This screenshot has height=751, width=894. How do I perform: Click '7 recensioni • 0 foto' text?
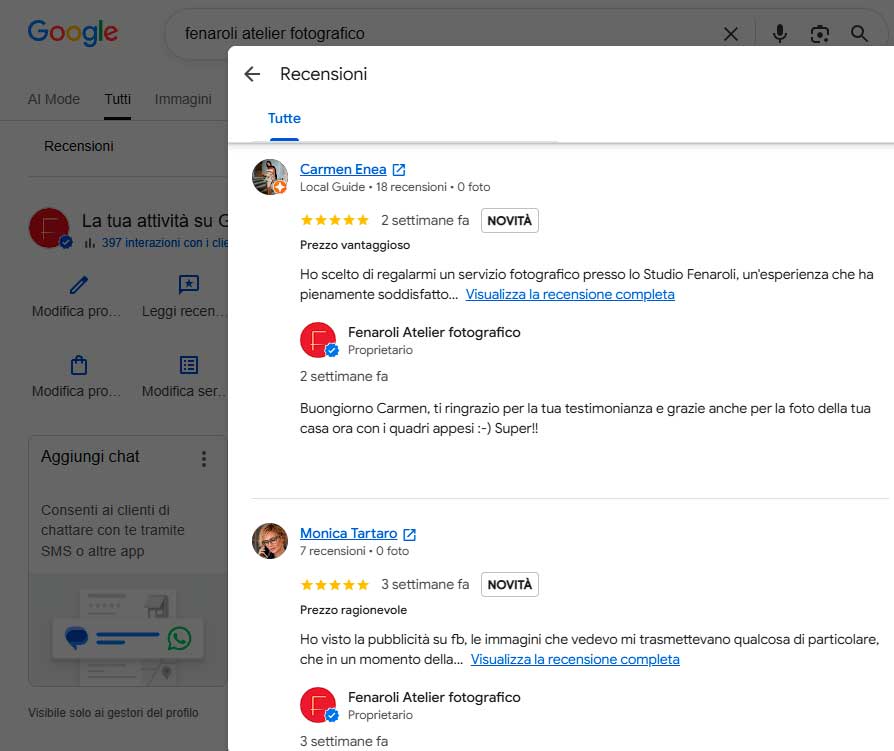coord(354,551)
